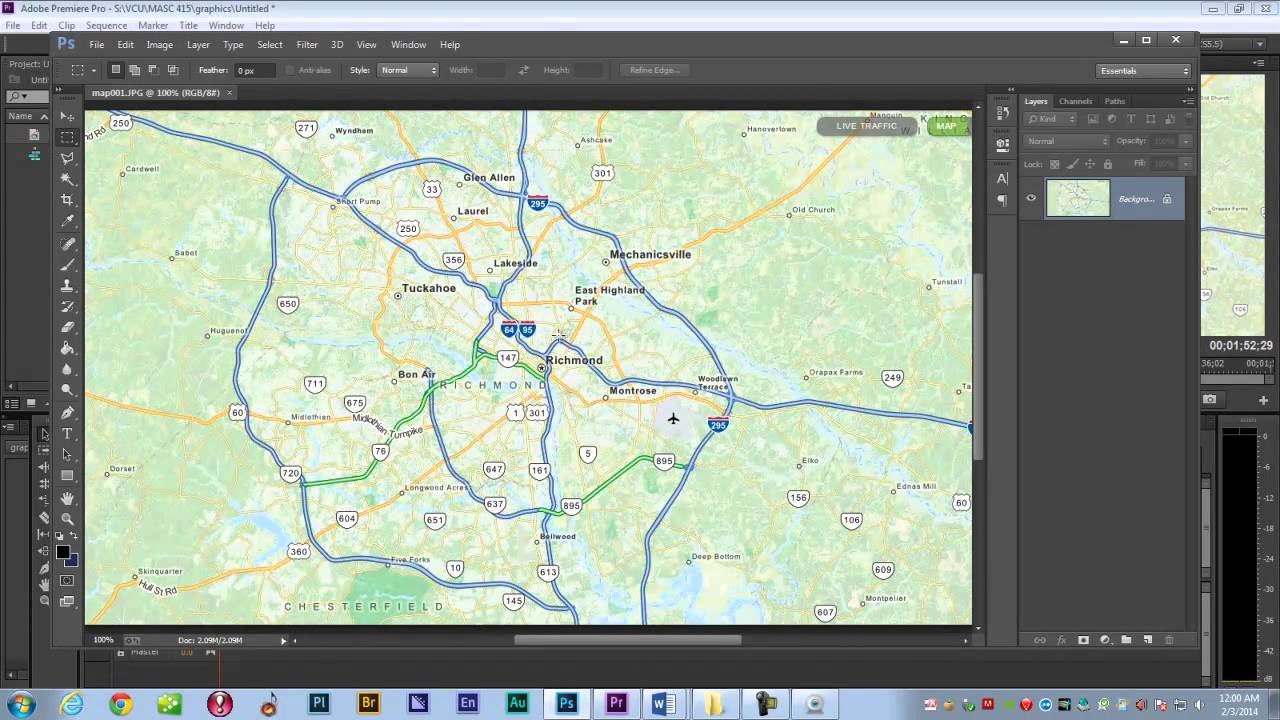Click Delete layer trash icon
This screenshot has width=1280, height=720.
1169,640
